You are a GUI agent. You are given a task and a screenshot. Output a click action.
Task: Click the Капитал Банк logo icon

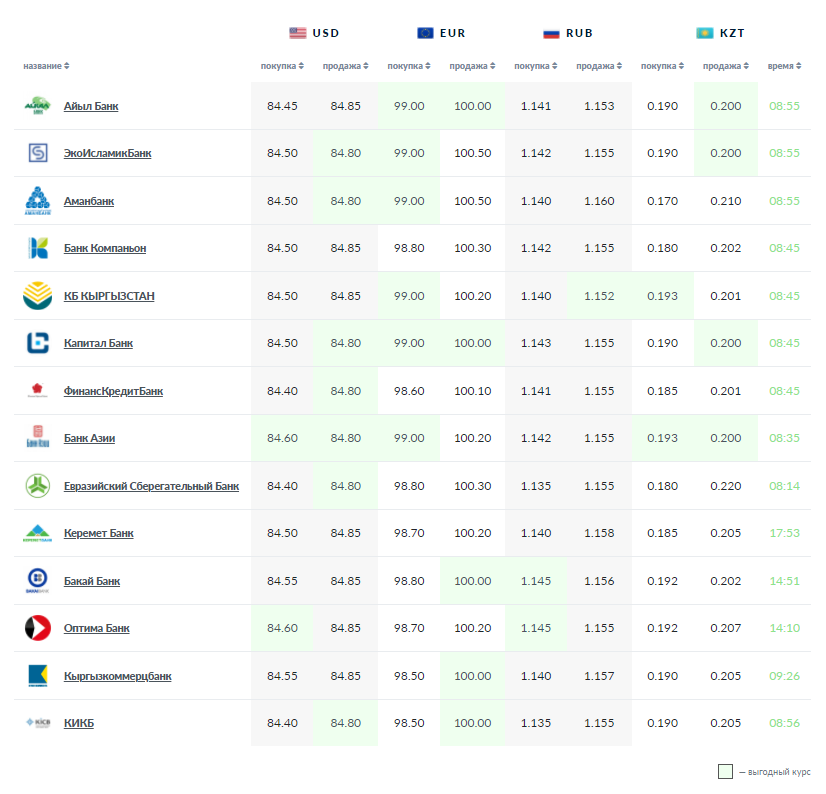click(37, 343)
